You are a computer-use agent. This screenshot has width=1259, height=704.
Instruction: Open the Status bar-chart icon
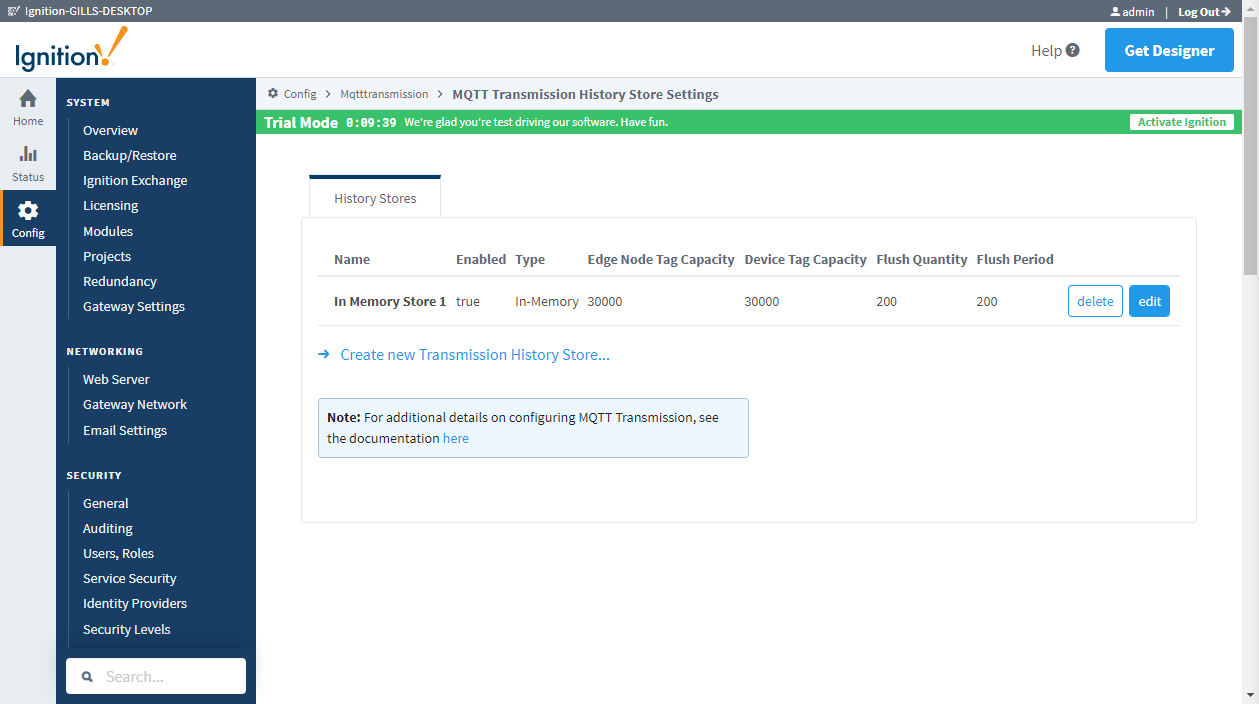tap(28, 155)
